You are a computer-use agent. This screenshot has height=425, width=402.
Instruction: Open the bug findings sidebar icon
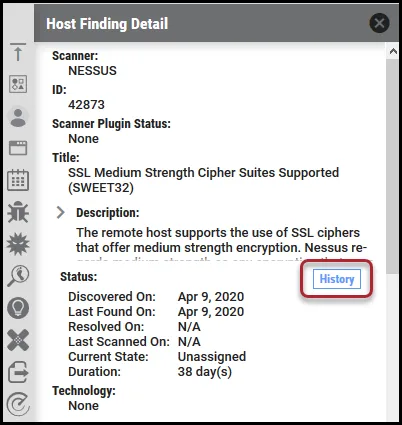pyautogui.click(x=18, y=212)
